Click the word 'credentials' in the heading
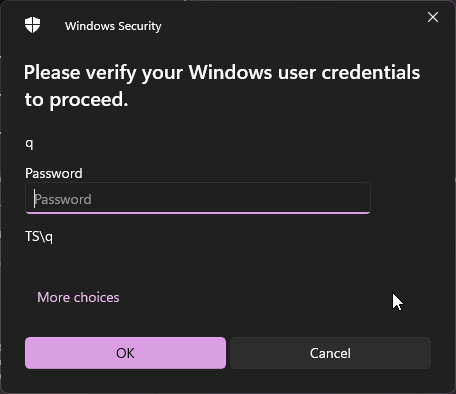This screenshot has width=456, height=394. pyautogui.click(x=371, y=73)
